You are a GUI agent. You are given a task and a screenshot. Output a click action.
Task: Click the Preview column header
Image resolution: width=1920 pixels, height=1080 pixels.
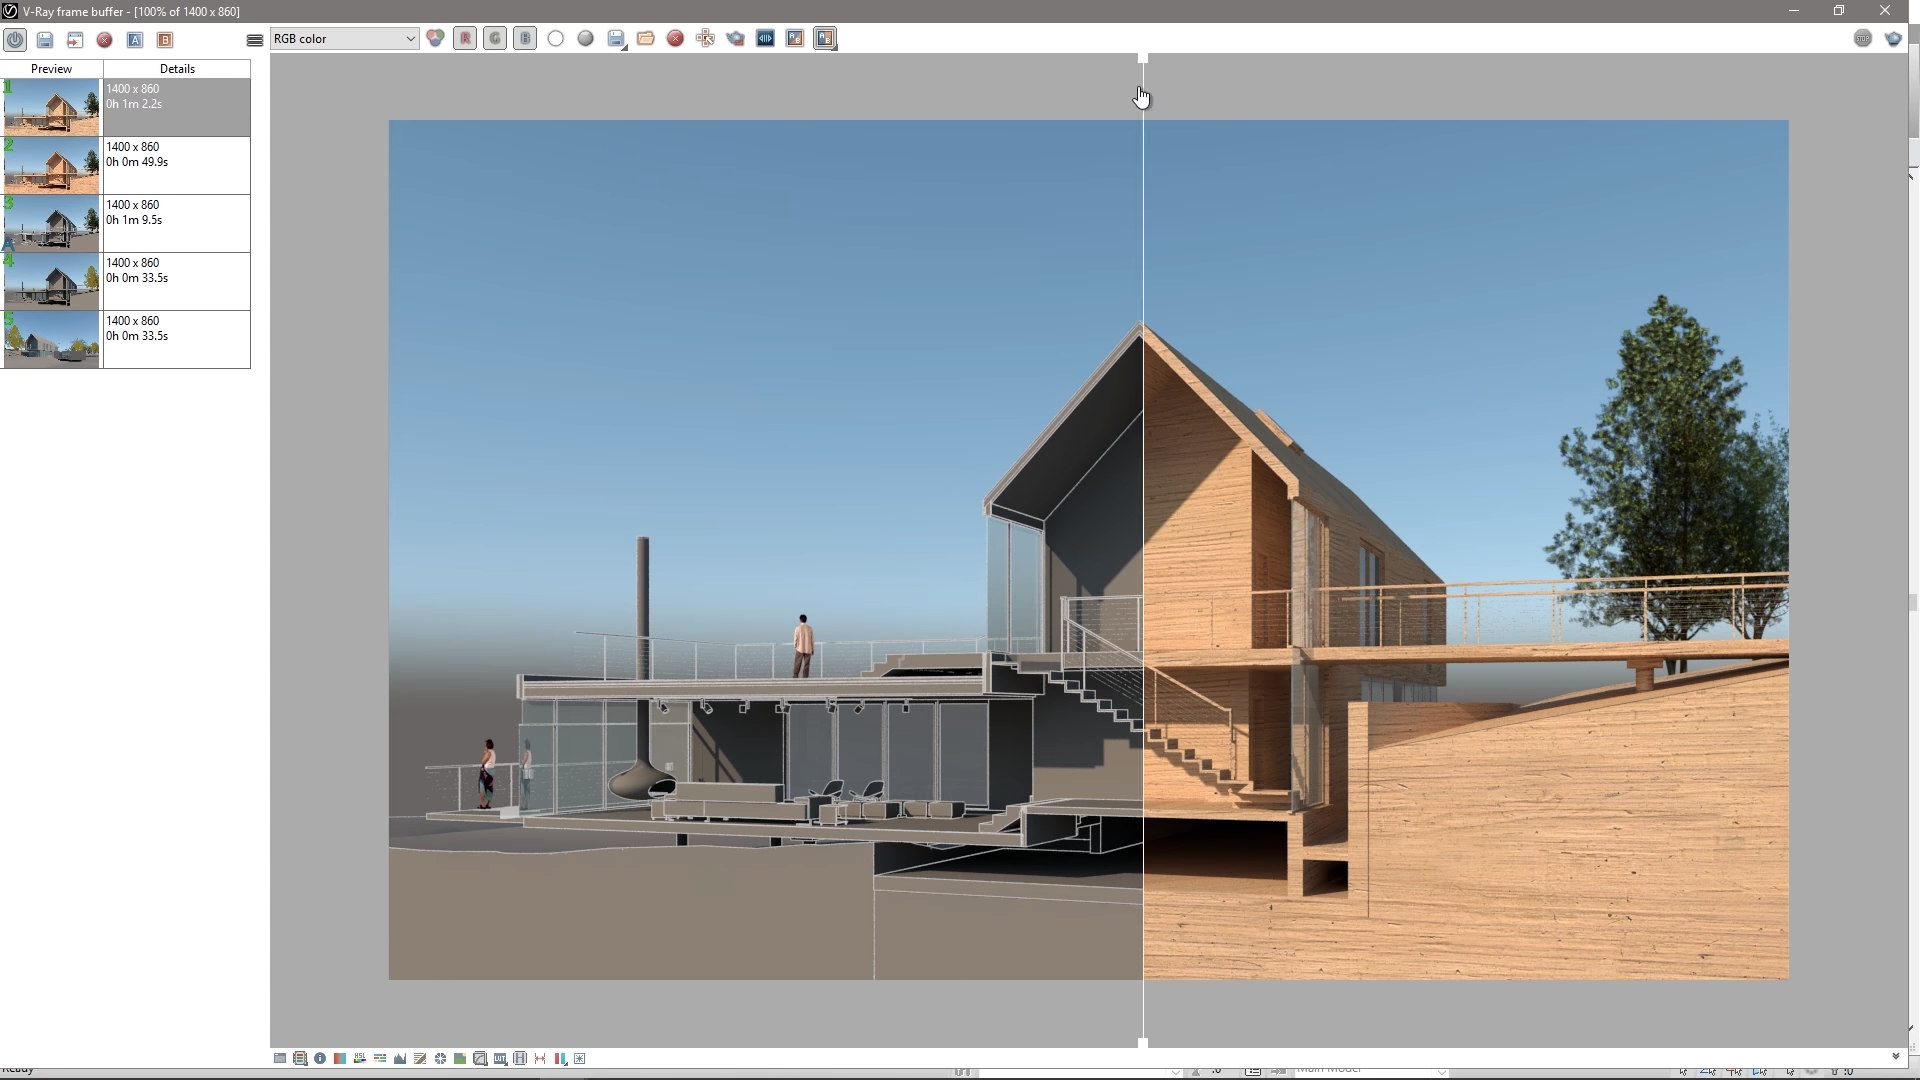[x=51, y=69]
